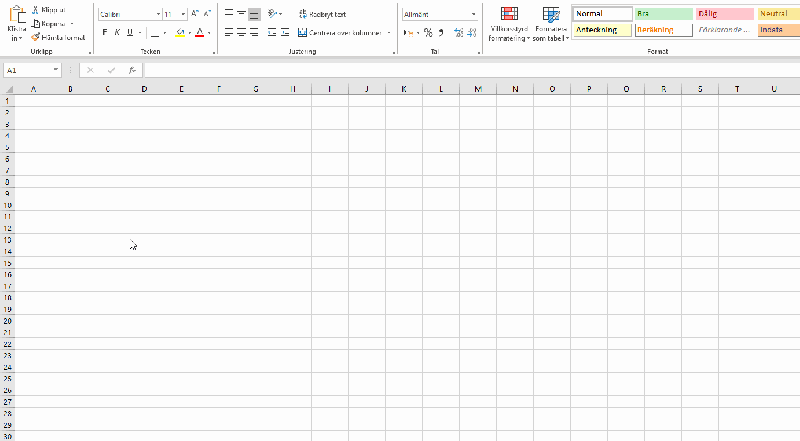Open the Name Box dropdown arrow

[56, 70]
